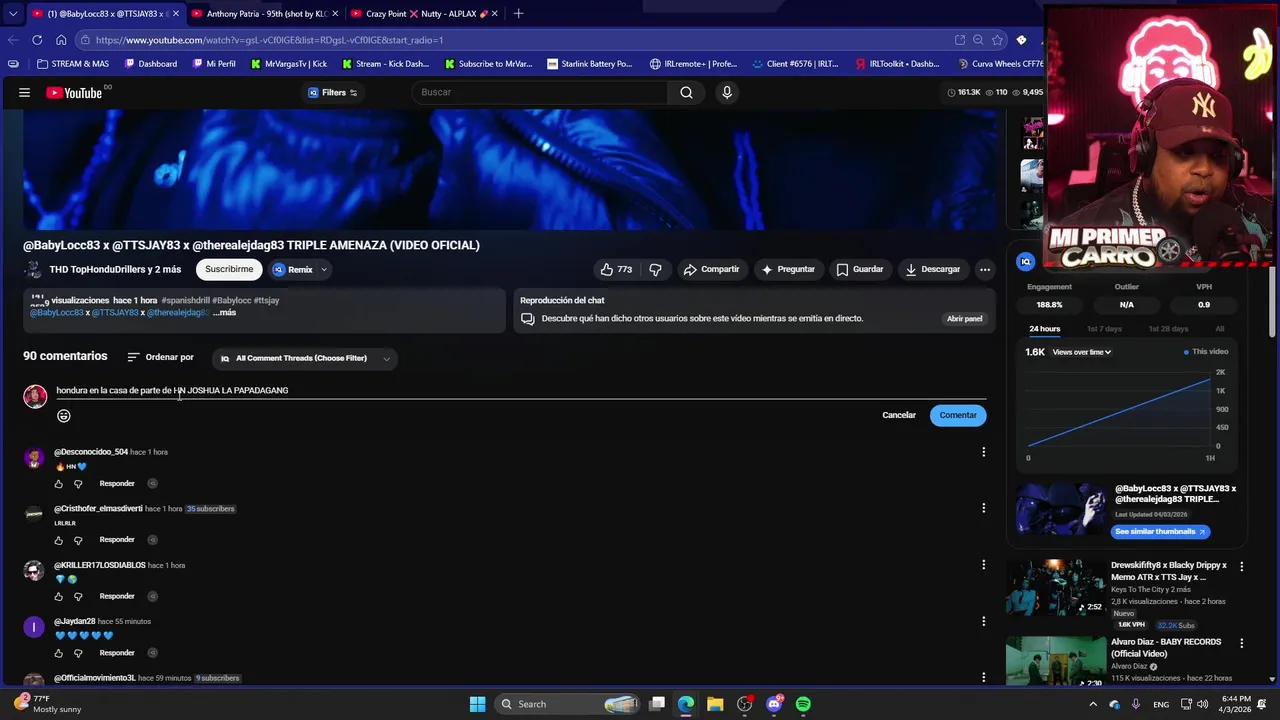1280x720 pixels.
Task: Open the Remix dropdown chevron
Action: 324,269
